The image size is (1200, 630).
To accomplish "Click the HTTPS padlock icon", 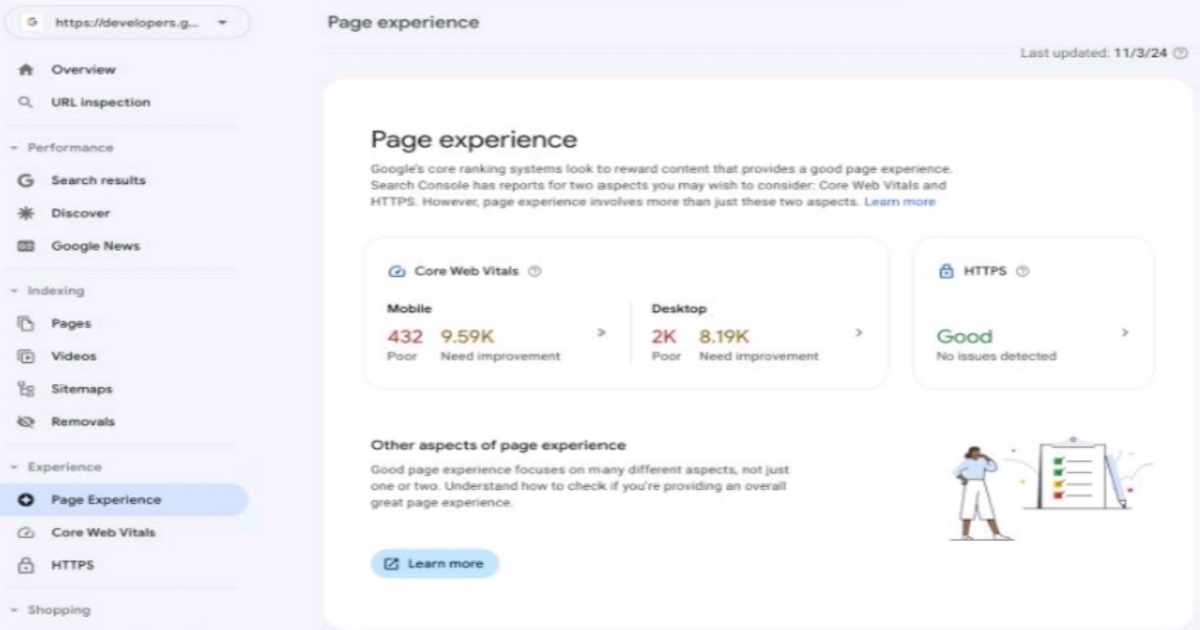I will [x=26, y=564].
